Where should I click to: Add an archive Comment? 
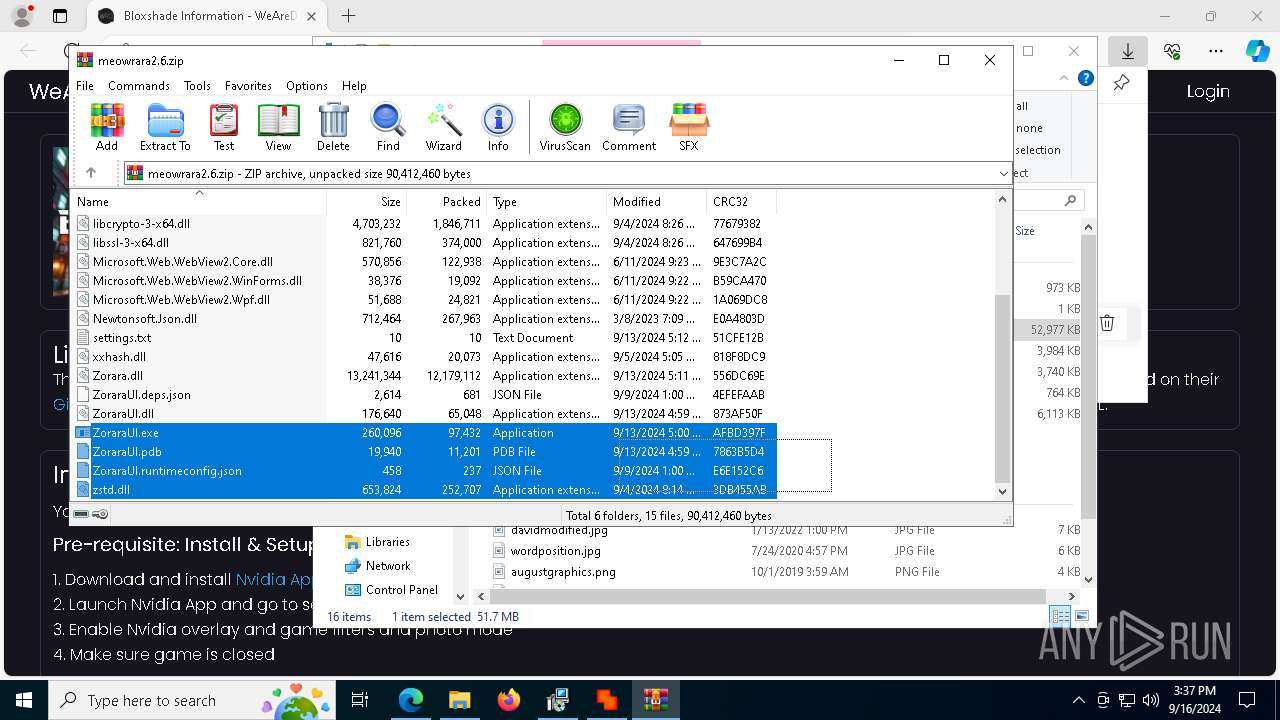tap(629, 127)
